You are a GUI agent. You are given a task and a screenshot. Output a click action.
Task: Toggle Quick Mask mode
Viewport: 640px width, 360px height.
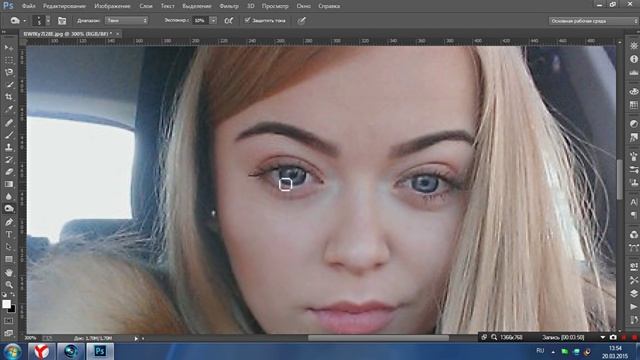tap(9, 321)
